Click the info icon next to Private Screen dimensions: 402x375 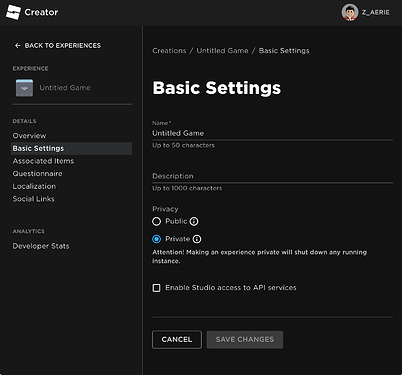(197, 239)
